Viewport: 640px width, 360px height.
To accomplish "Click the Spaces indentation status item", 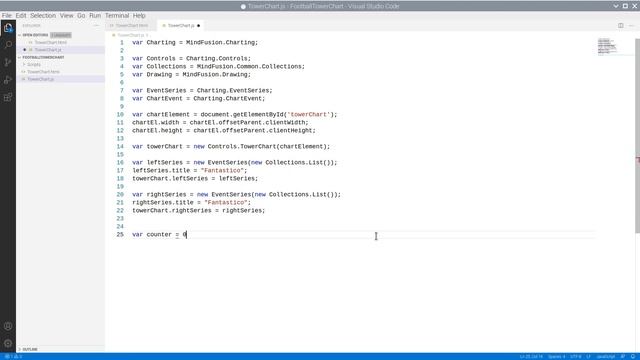I will [557, 356].
